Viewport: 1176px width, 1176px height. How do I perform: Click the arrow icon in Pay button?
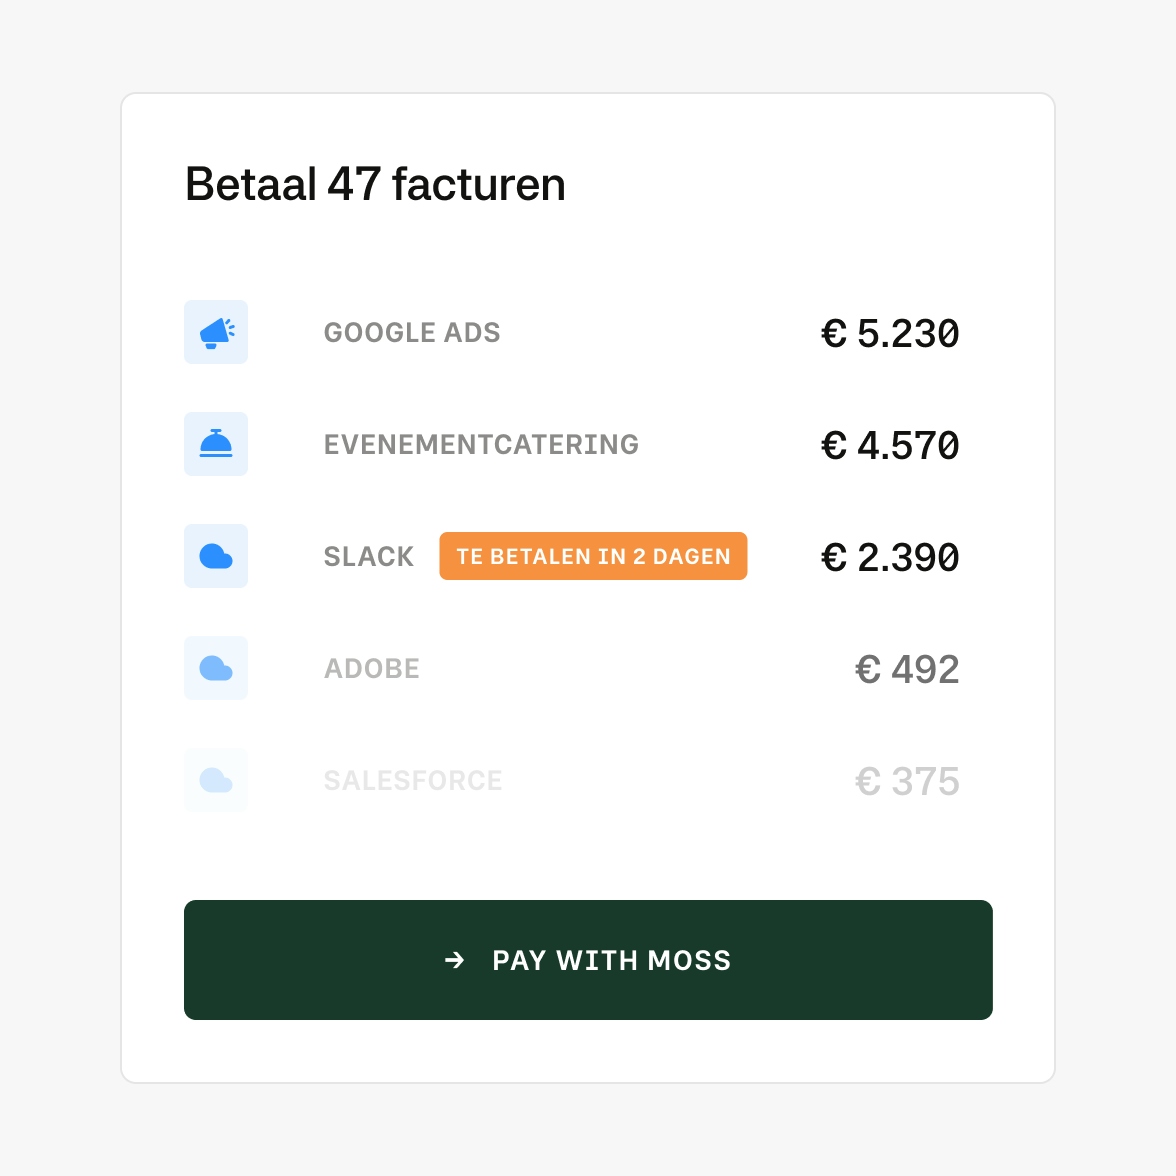tap(455, 960)
